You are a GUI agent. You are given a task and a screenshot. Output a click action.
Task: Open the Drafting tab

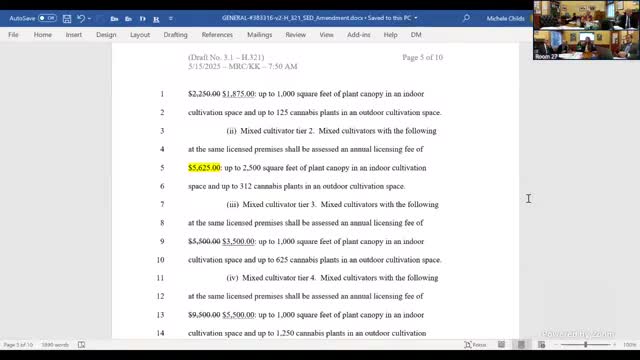(176, 35)
